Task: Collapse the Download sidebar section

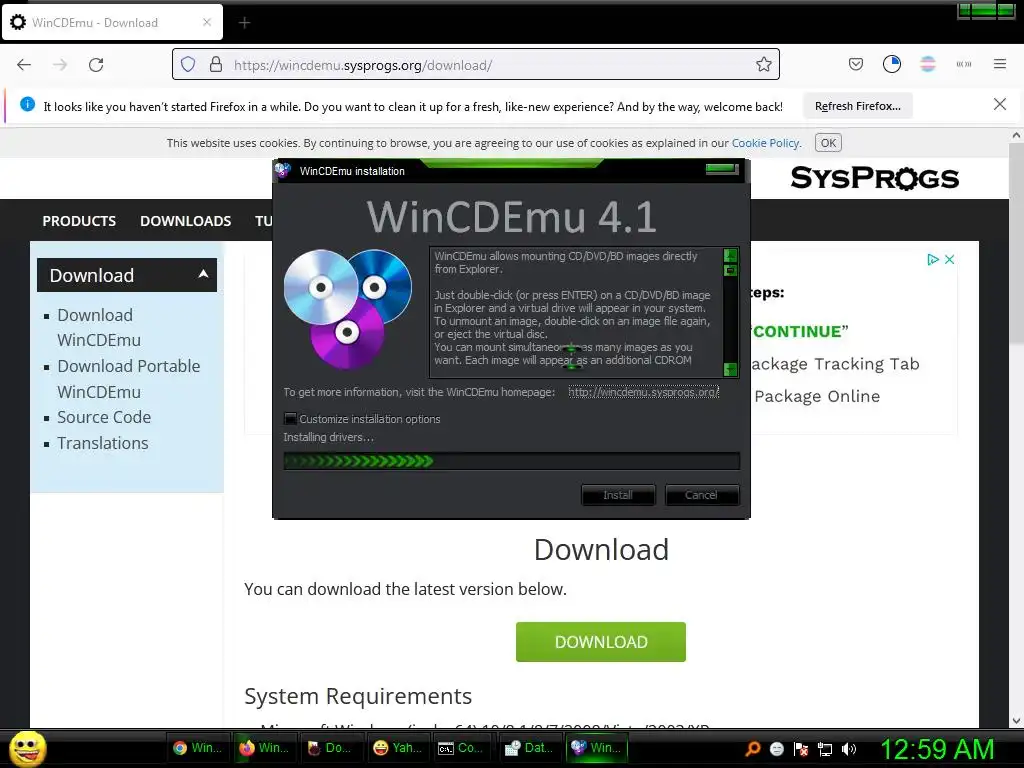Action: [x=203, y=274]
